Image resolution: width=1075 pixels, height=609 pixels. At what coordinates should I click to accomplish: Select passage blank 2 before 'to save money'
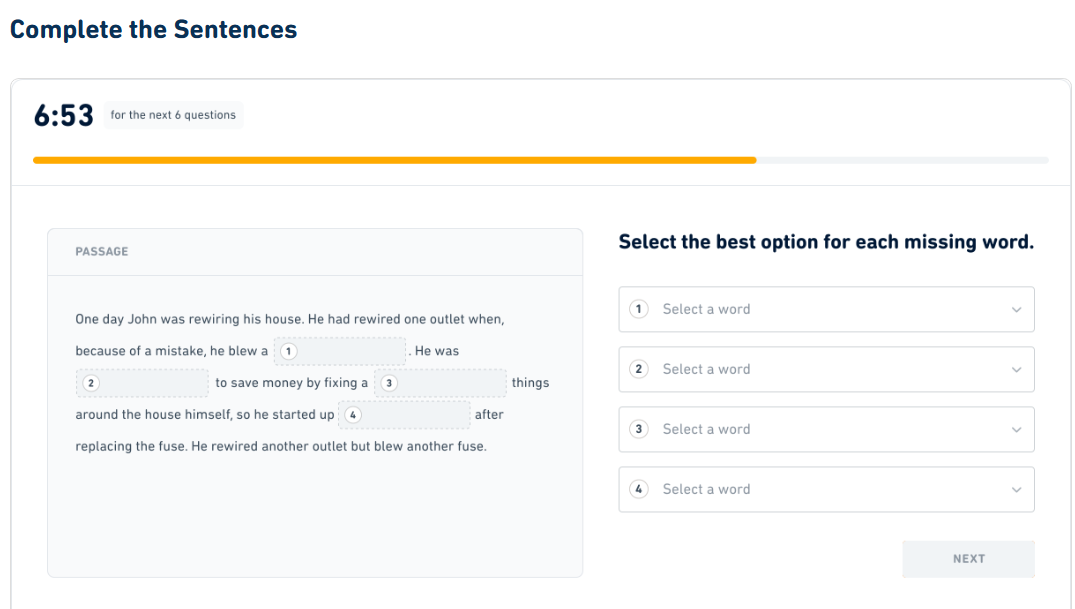click(142, 383)
